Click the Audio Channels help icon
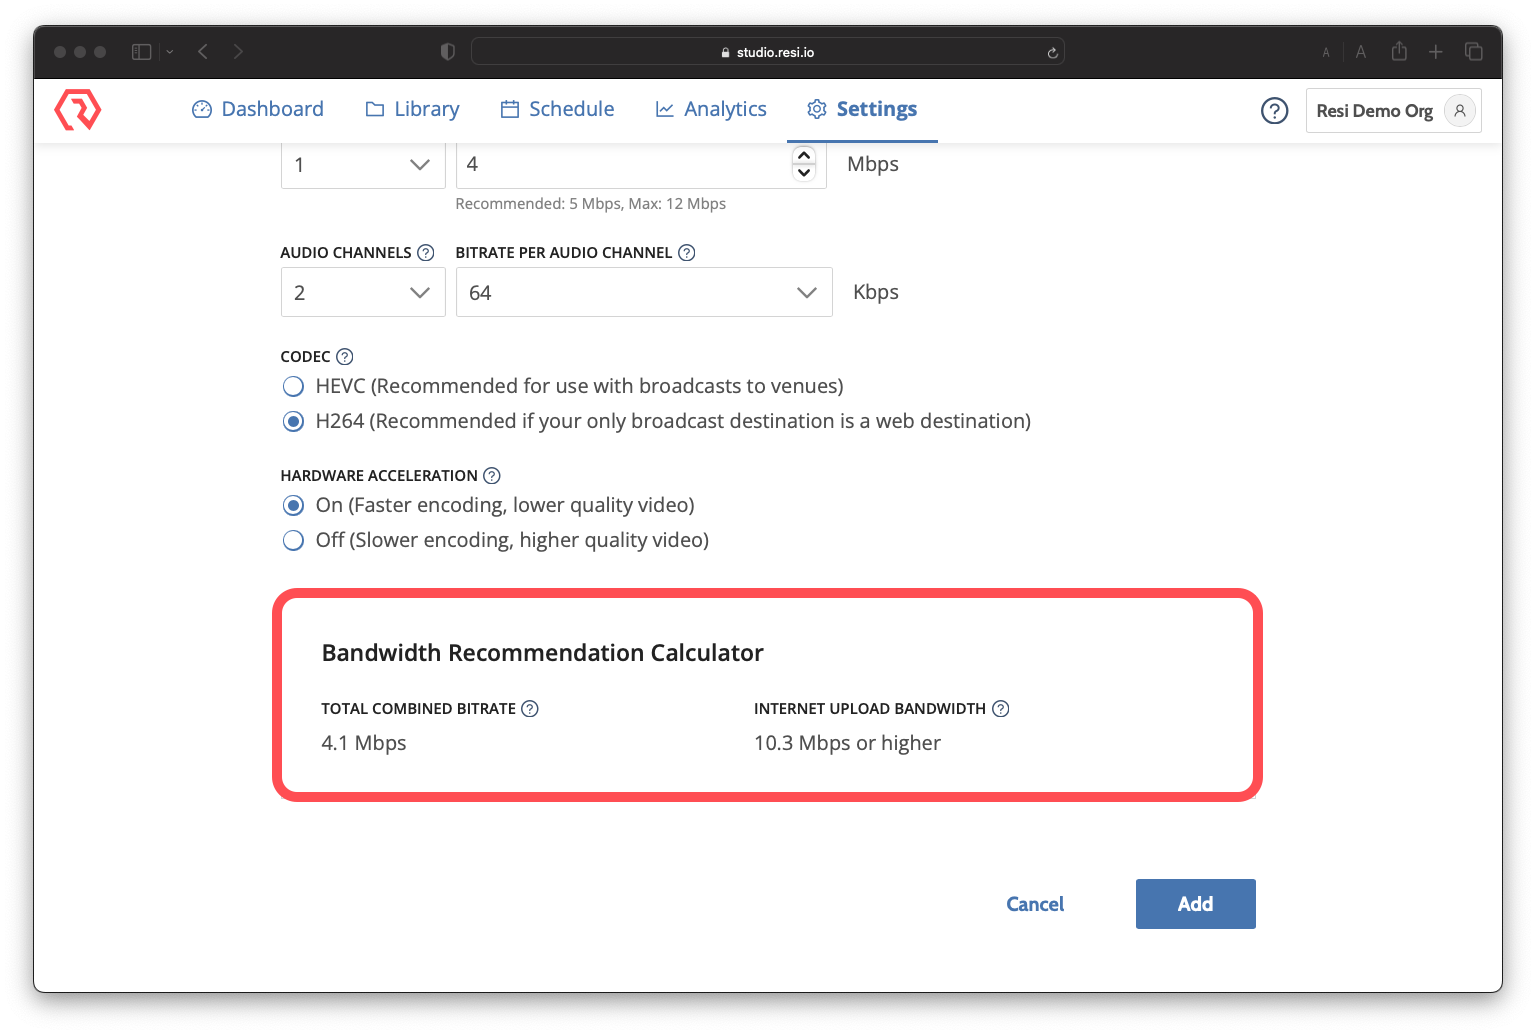The image size is (1536, 1034). [x=426, y=253]
